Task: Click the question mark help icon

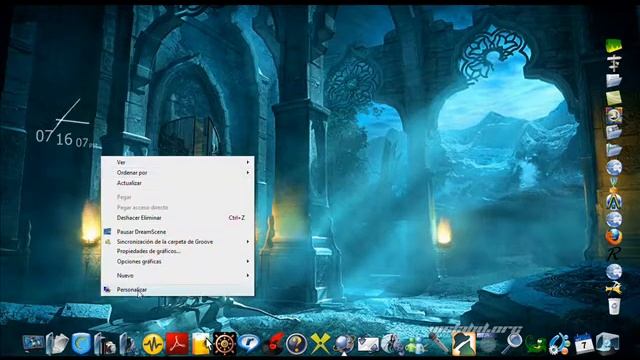Action: coord(296,344)
